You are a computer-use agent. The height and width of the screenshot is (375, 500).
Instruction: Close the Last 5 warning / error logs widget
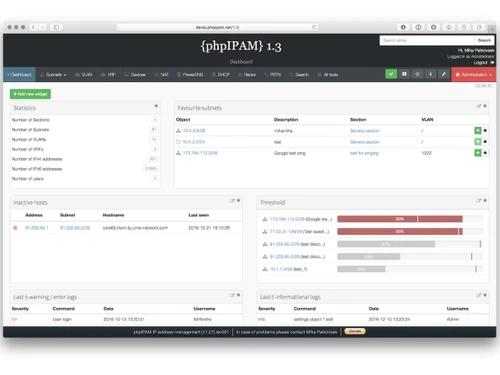tap(238, 295)
